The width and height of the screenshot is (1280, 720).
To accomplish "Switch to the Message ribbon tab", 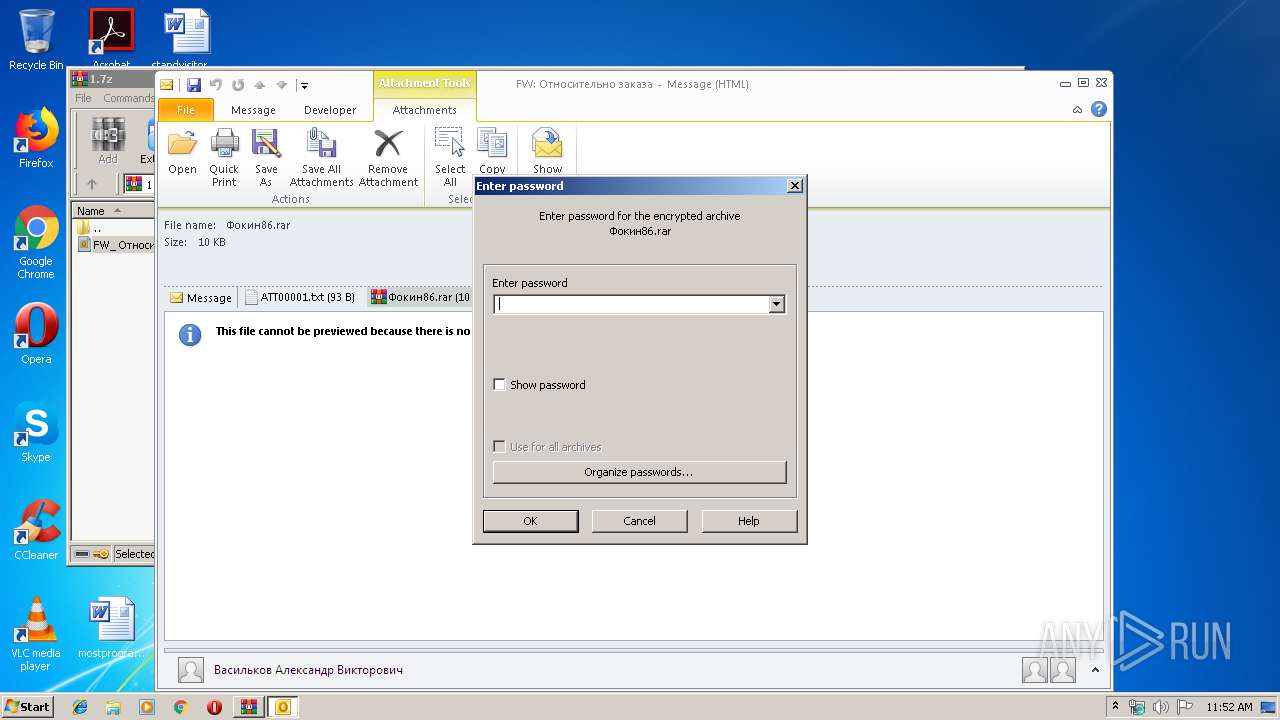I will coord(253,110).
